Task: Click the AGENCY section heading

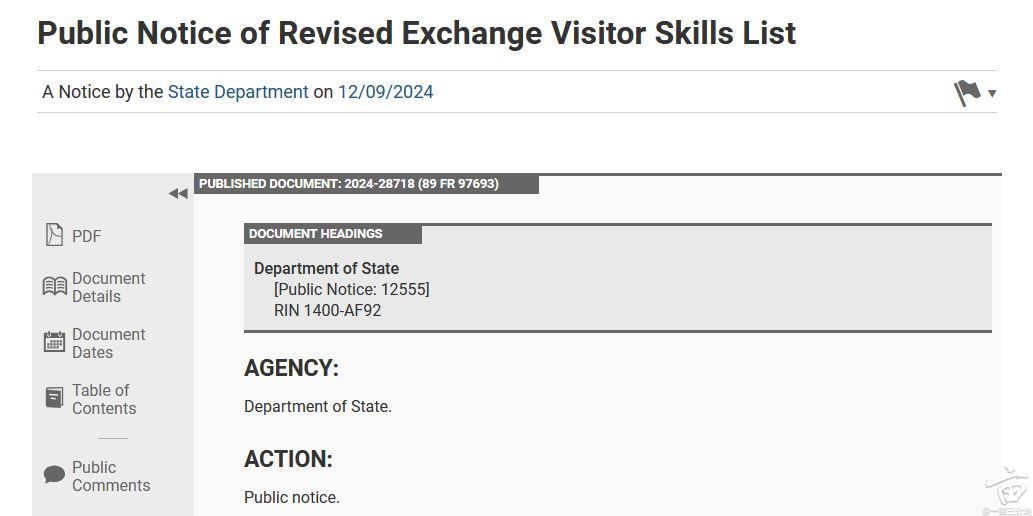Action: tap(291, 368)
